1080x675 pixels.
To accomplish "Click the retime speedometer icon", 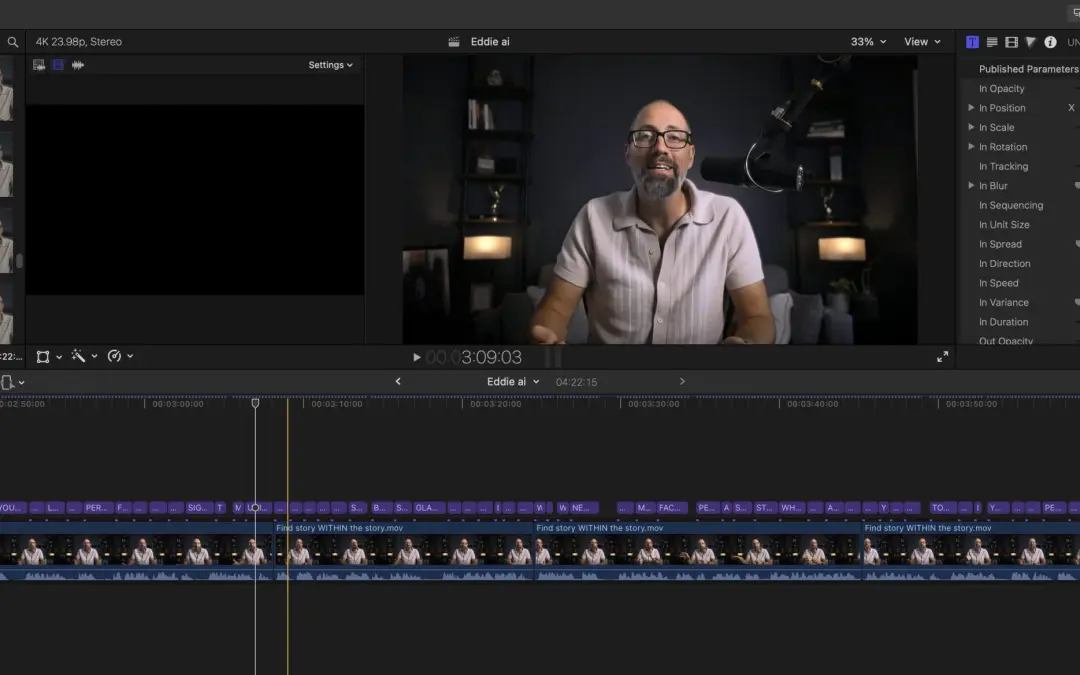I will (114, 356).
